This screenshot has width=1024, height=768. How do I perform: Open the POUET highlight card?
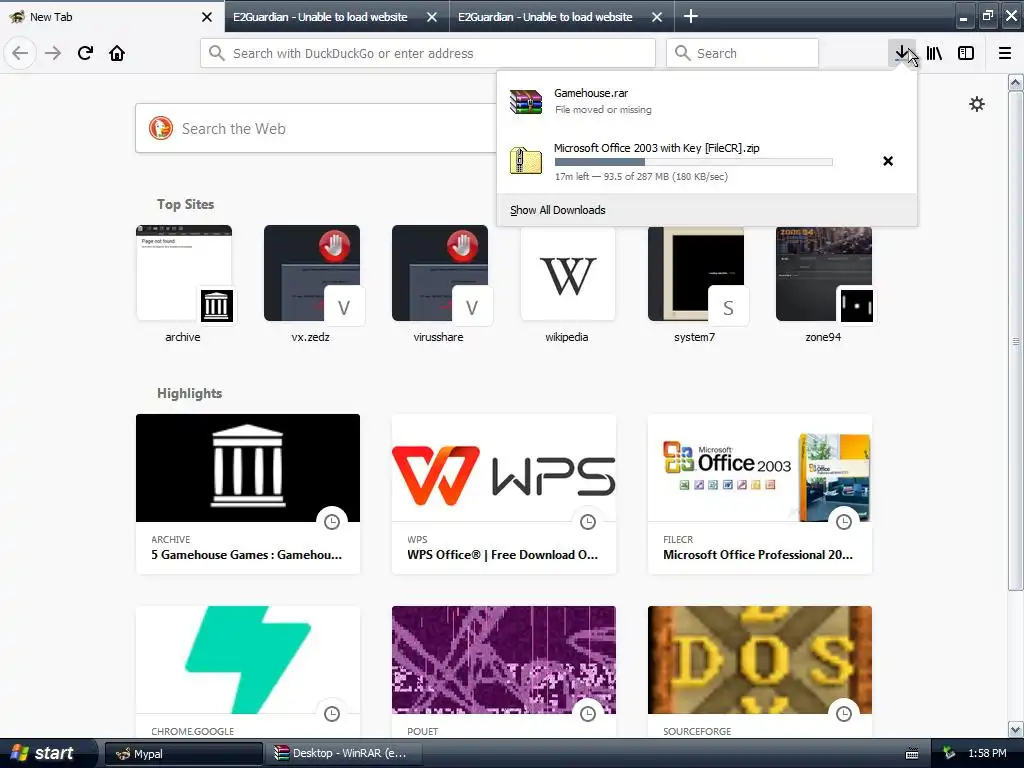coord(504,672)
